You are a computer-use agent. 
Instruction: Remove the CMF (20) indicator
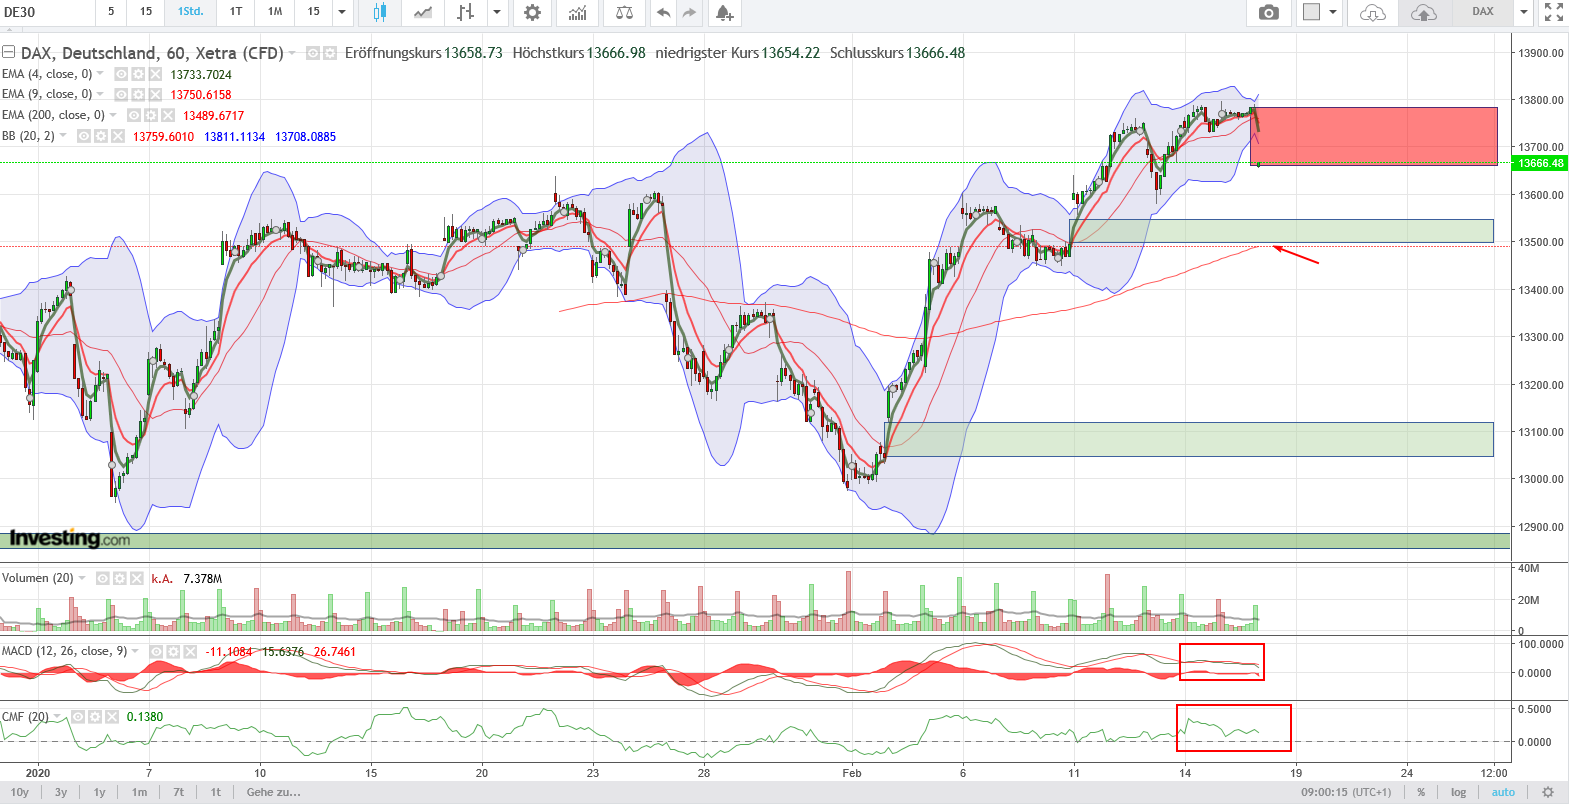coord(112,716)
